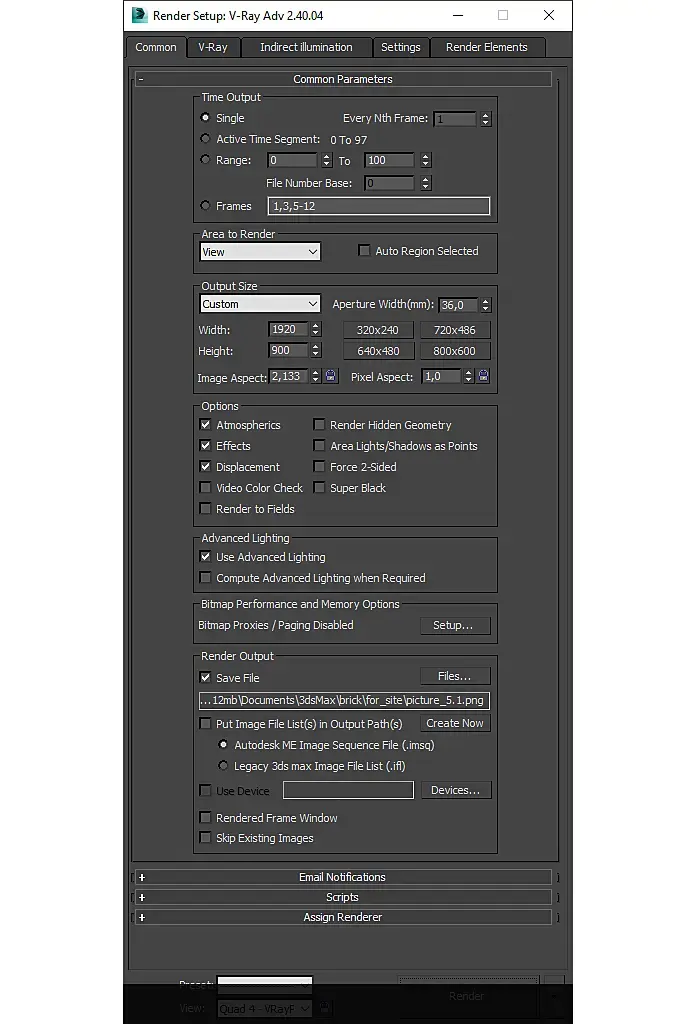The height and width of the screenshot is (1024, 696).
Task: Click the 3ds Max application icon in title bar
Action: click(x=139, y=15)
